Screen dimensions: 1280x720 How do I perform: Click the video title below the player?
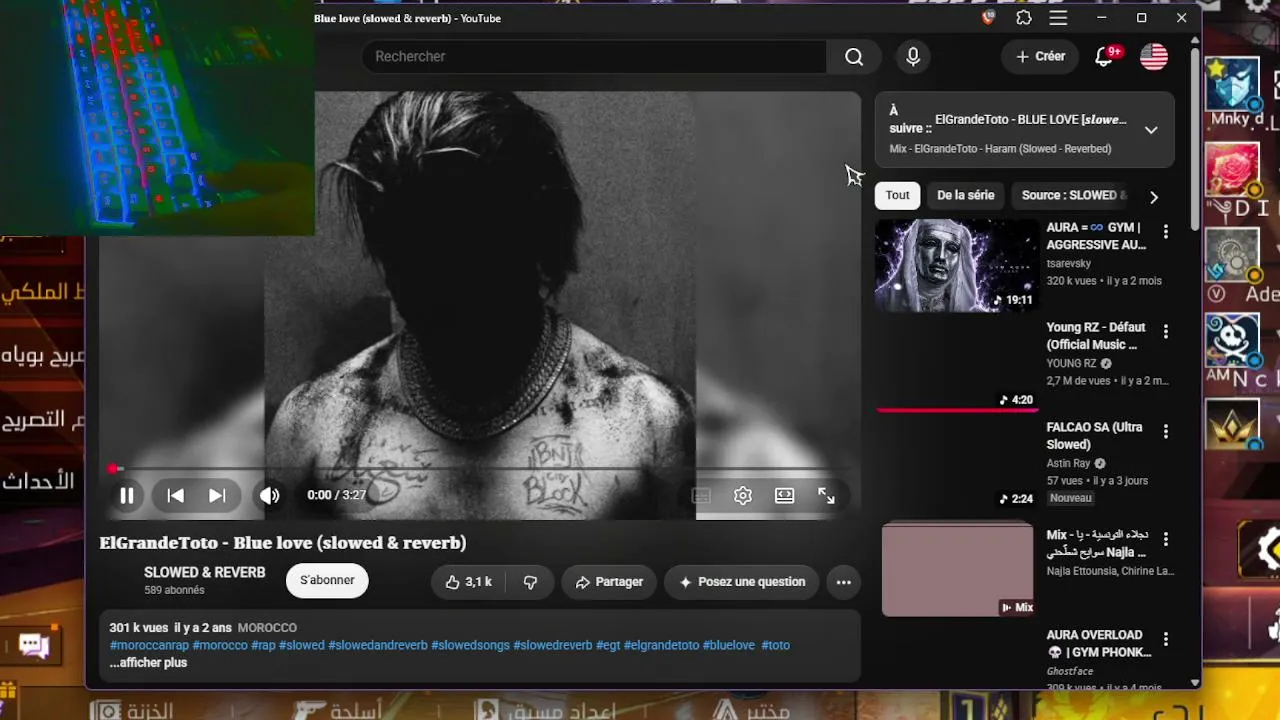click(283, 543)
